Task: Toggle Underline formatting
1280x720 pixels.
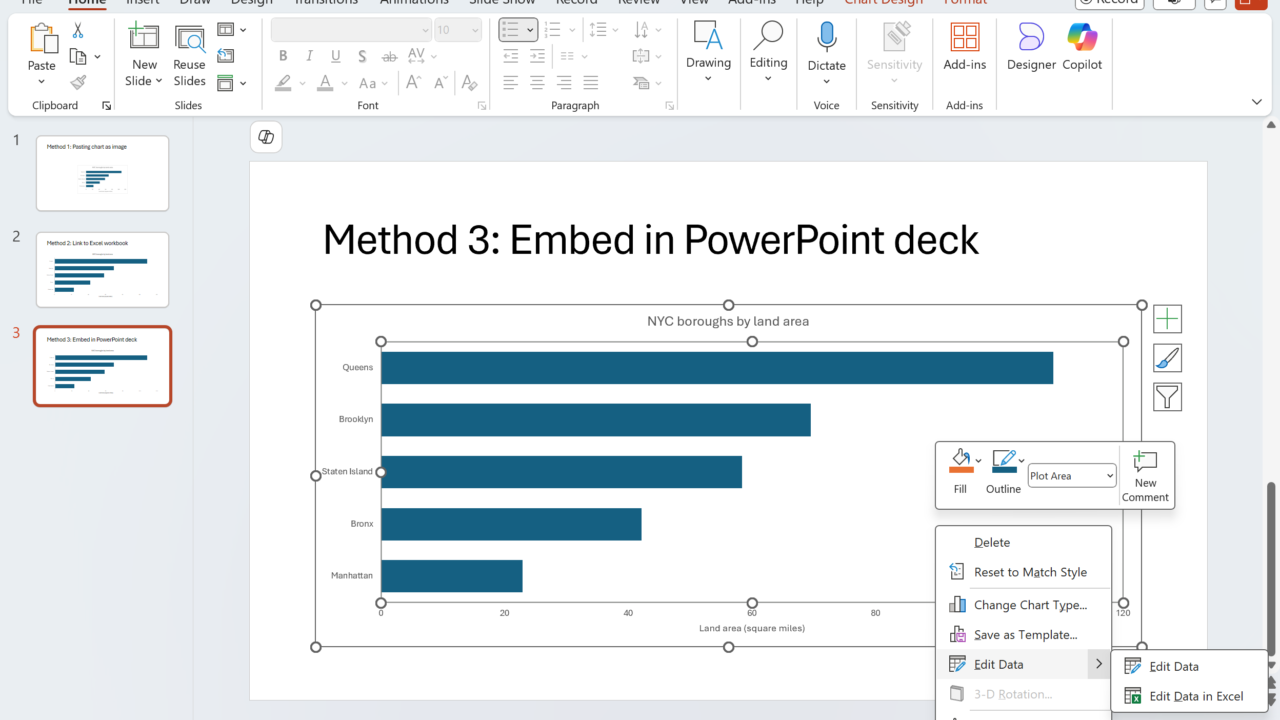Action: pos(335,56)
